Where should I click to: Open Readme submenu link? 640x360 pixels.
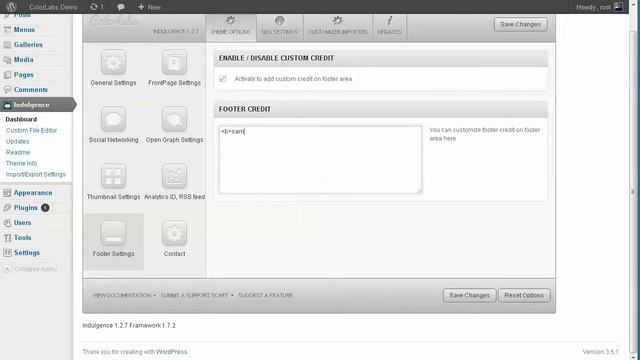click(x=18, y=152)
